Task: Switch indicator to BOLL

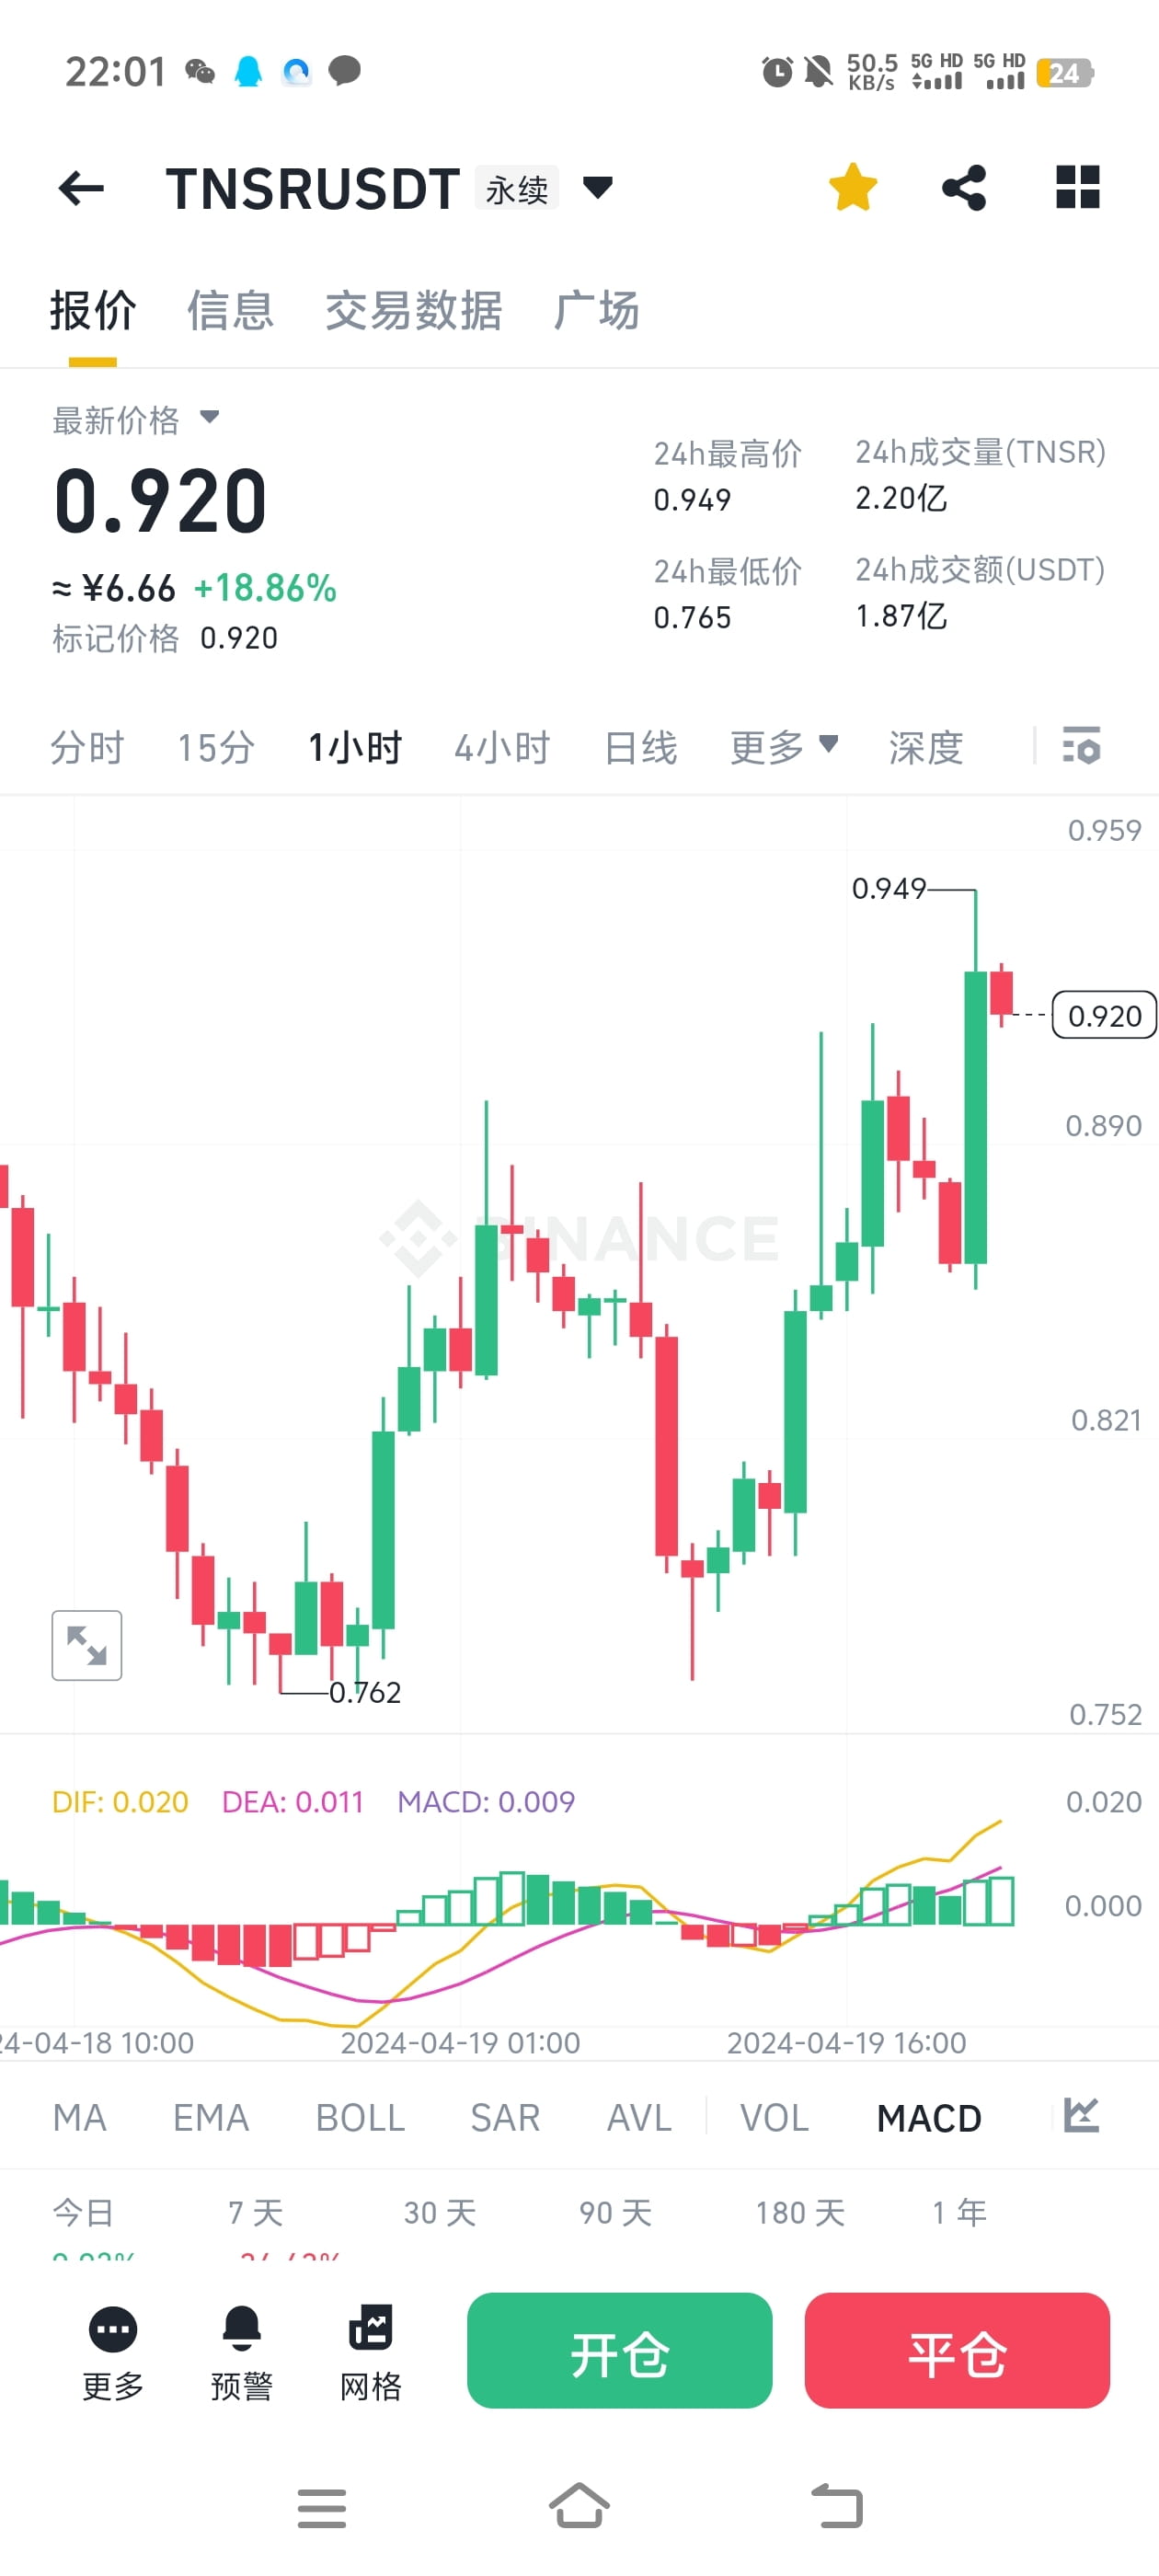Action: tap(359, 2117)
